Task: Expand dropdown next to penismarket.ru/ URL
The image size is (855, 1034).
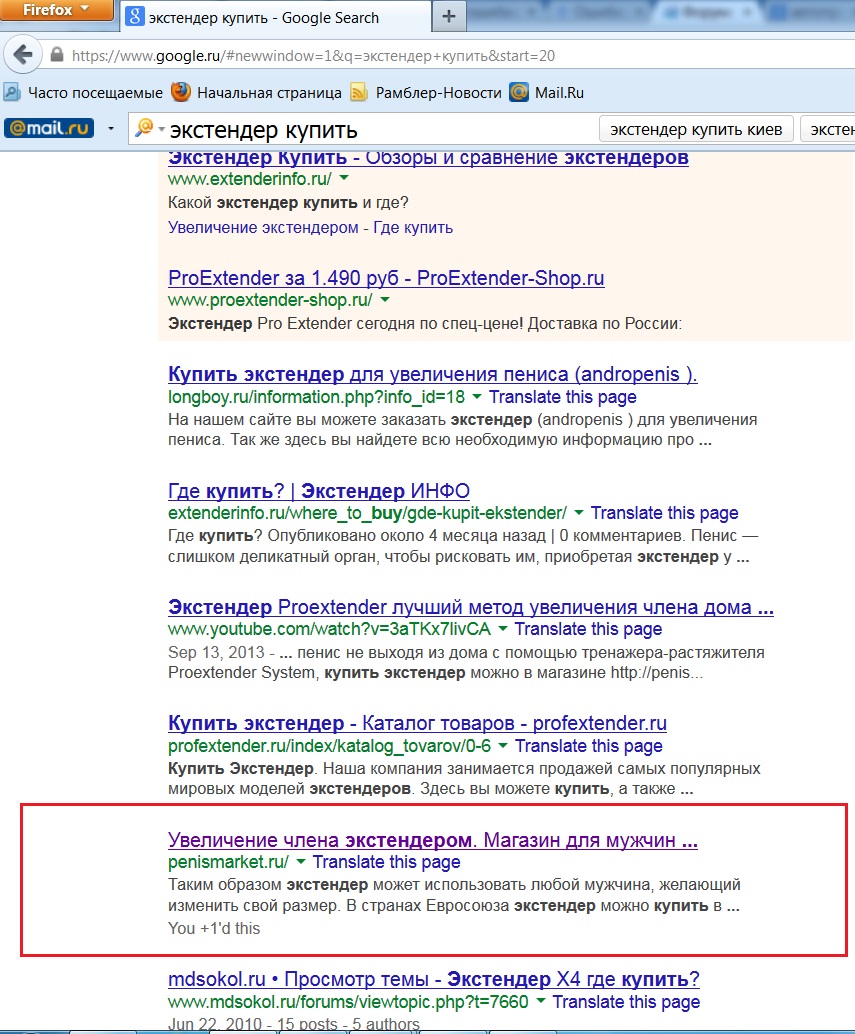Action: click(301, 861)
